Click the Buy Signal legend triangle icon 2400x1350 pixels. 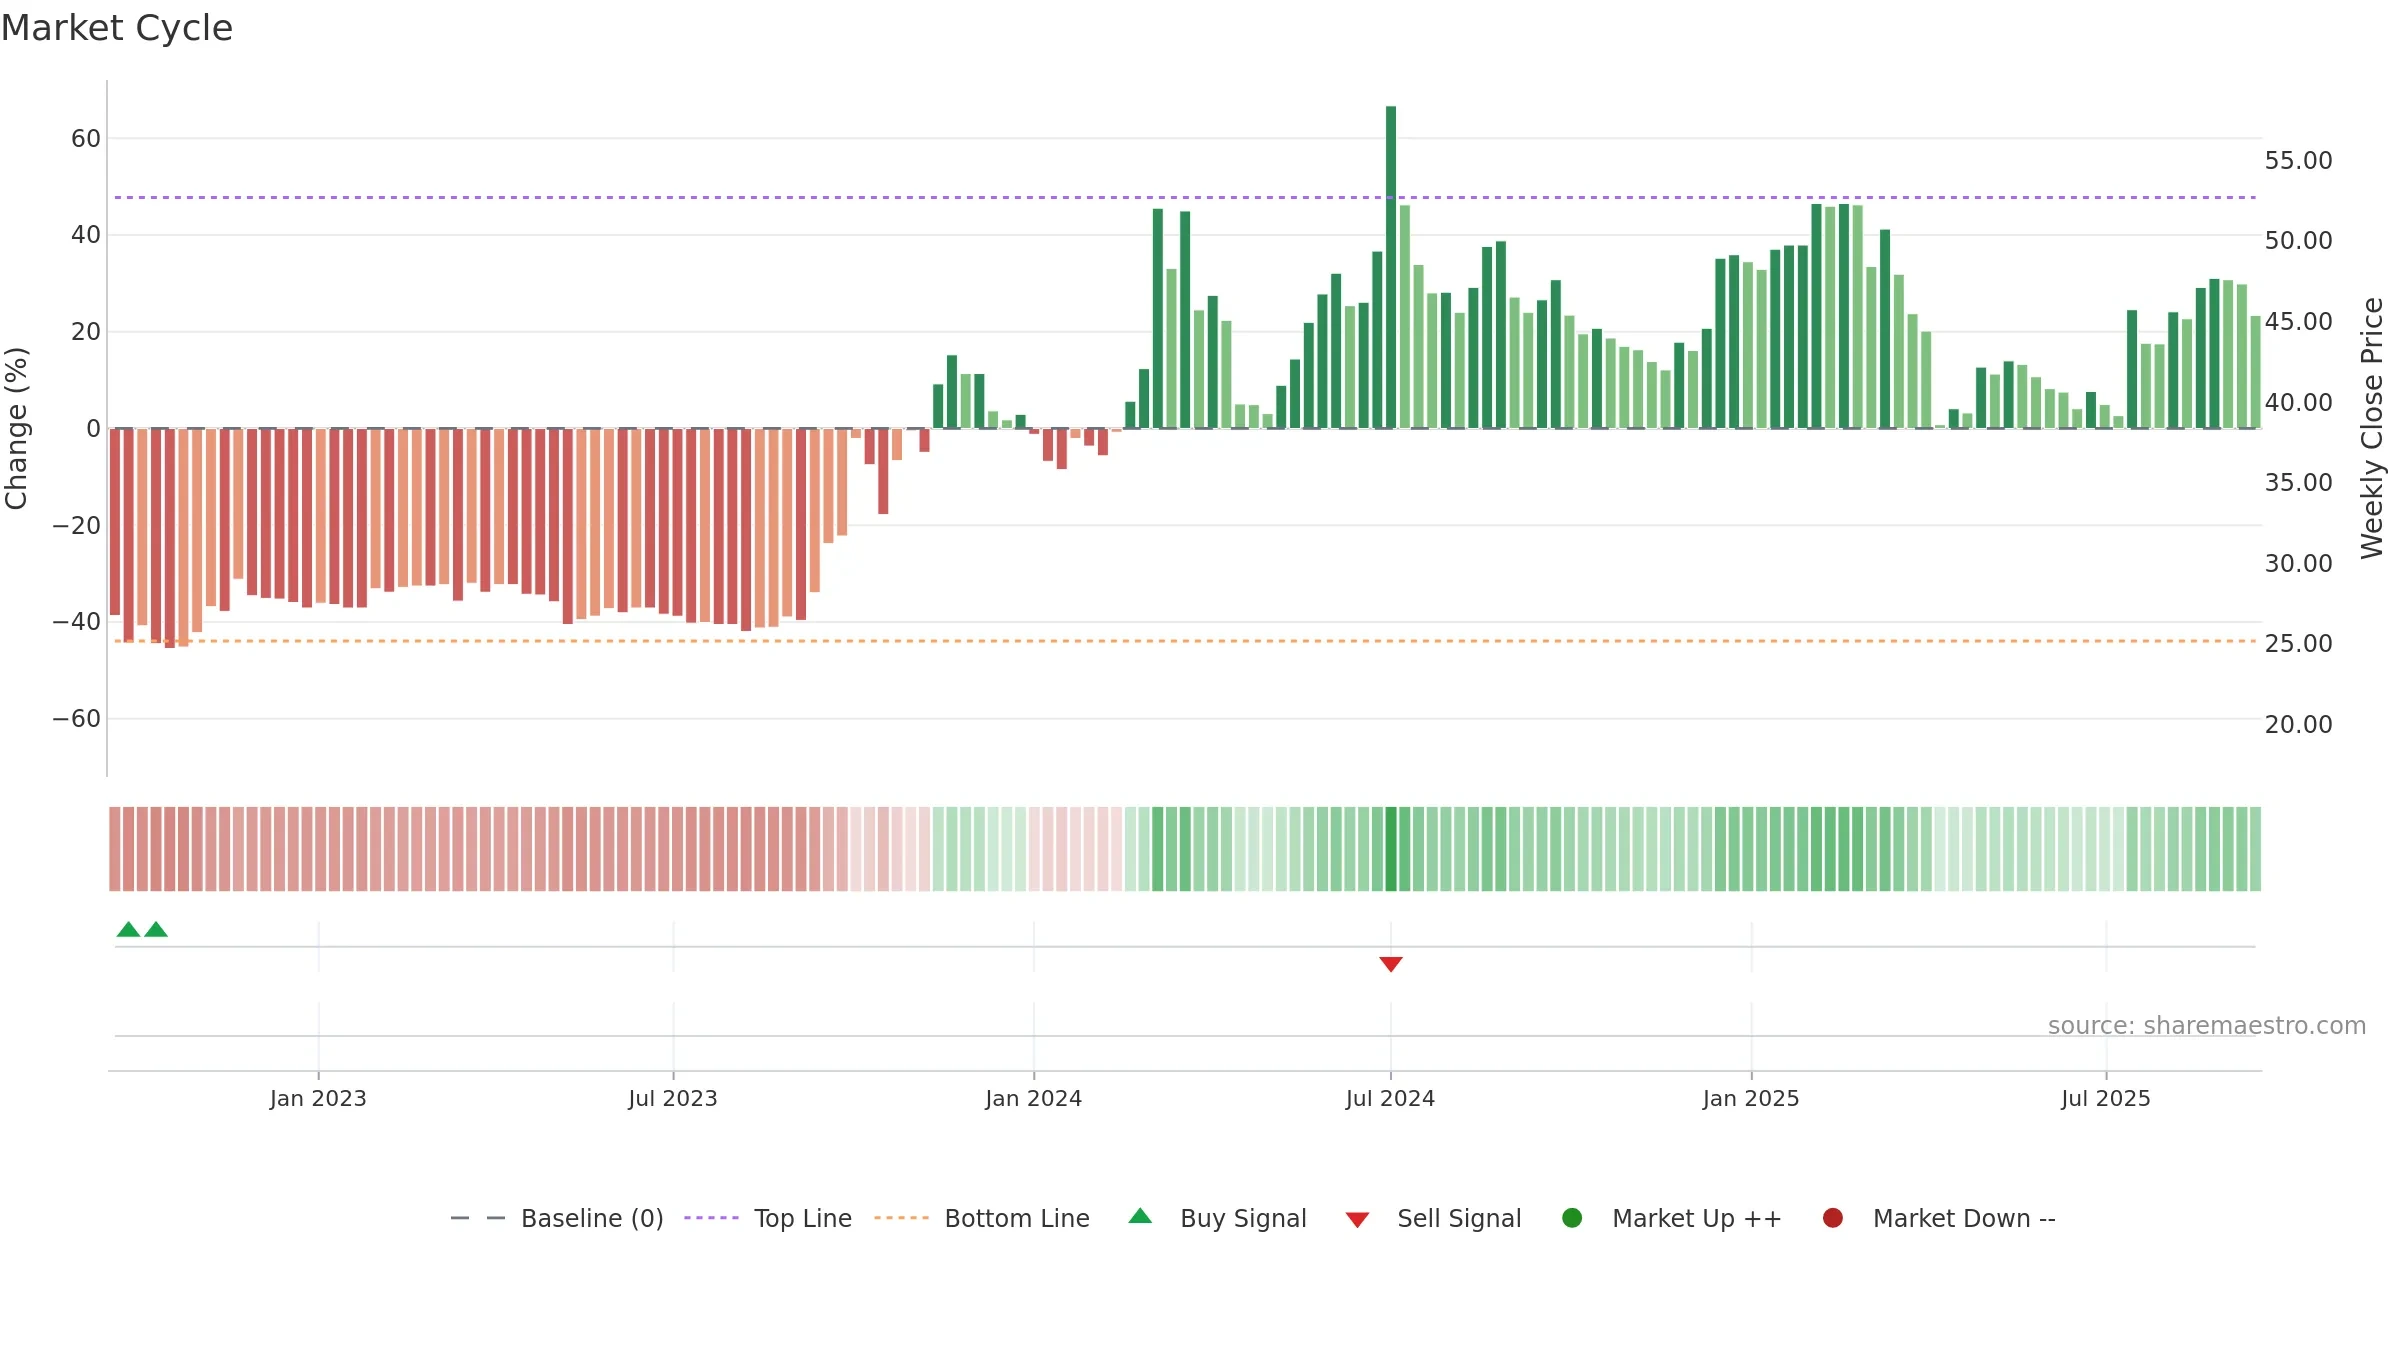click(x=1140, y=1216)
